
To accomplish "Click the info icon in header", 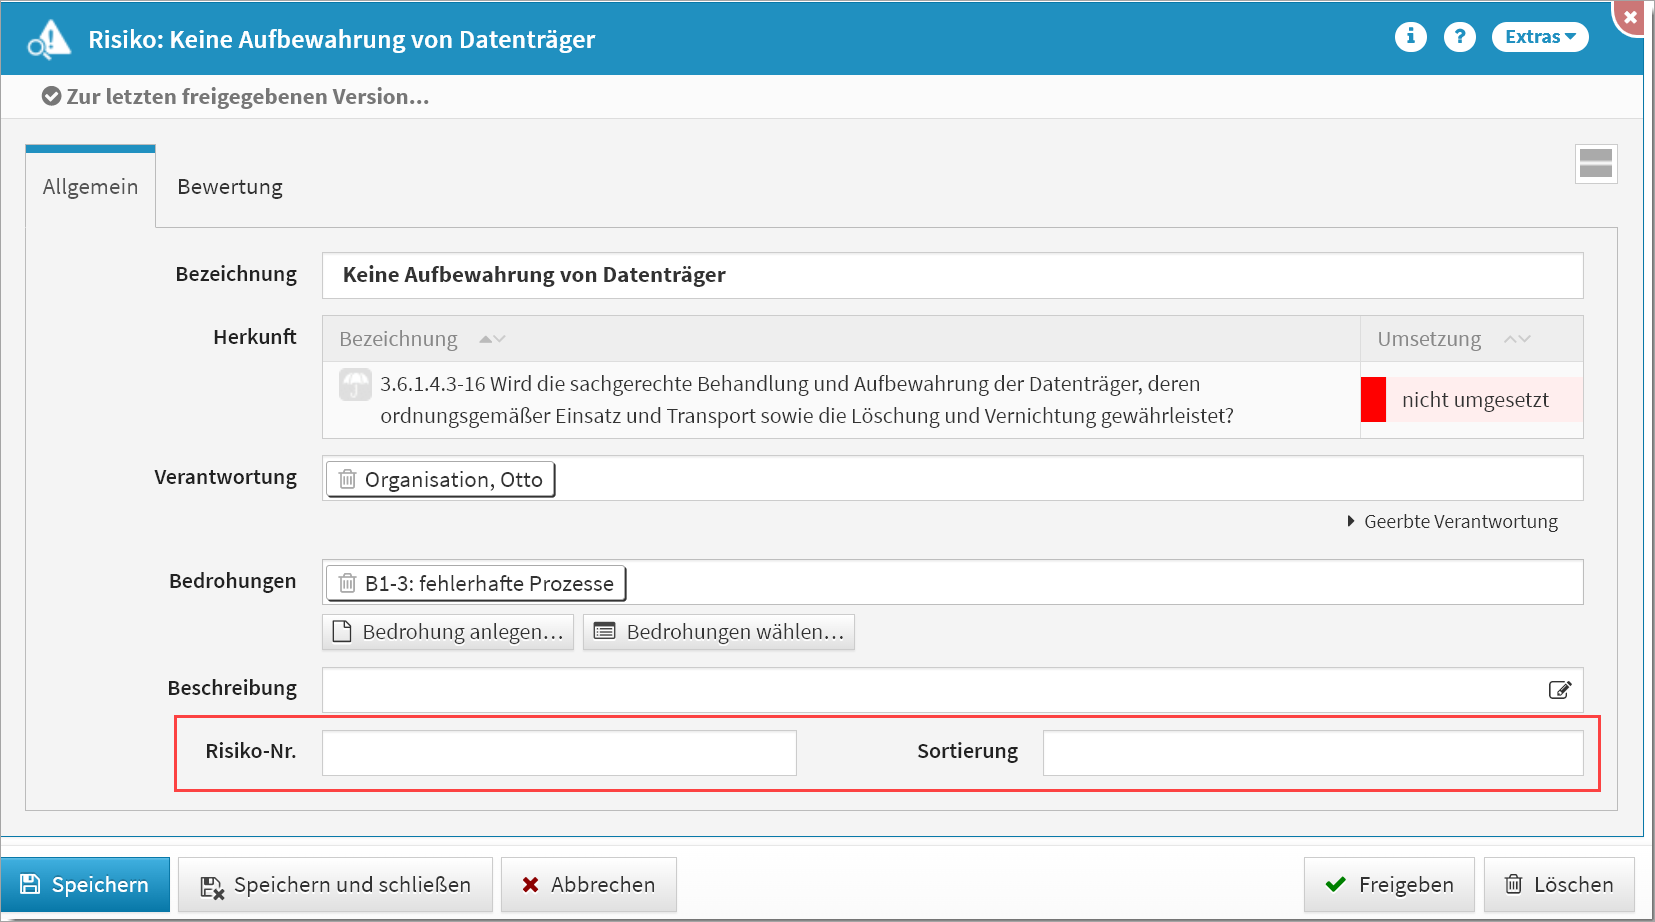I will click(1410, 37).
